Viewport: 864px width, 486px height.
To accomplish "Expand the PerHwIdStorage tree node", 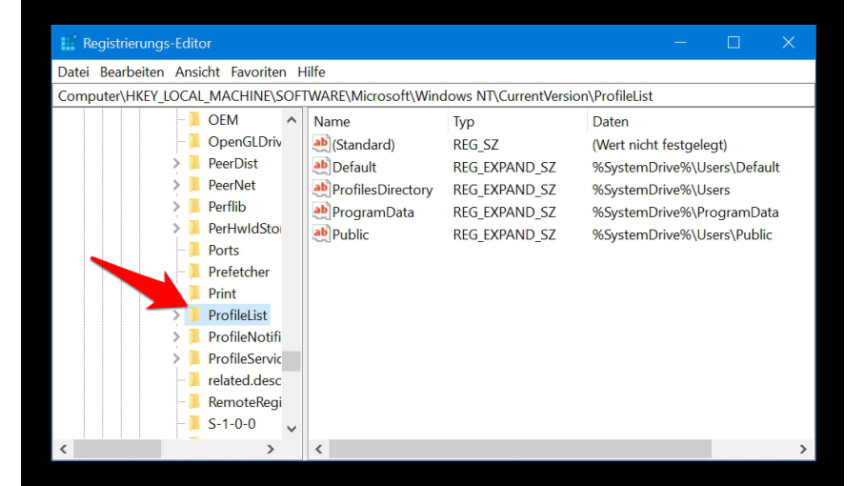I will [176, 228].
